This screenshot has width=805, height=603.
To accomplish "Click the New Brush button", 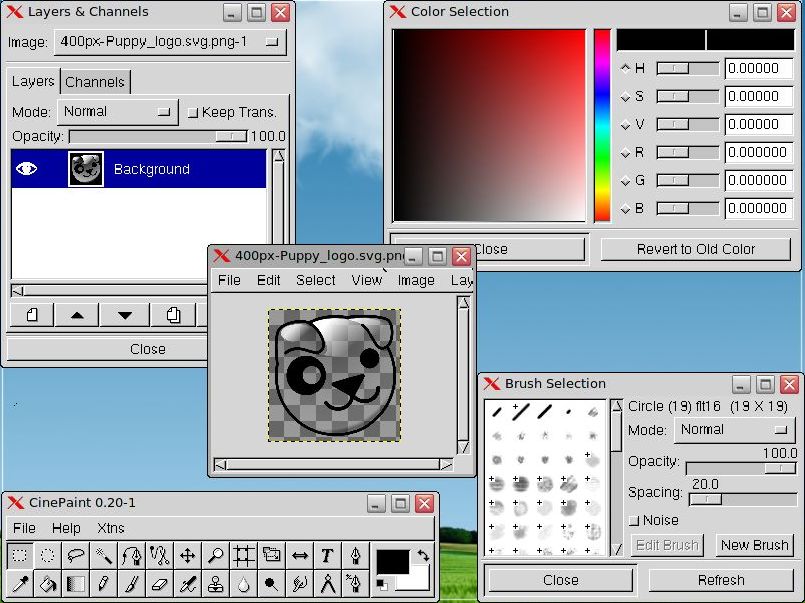I will (x=754, y=545).
